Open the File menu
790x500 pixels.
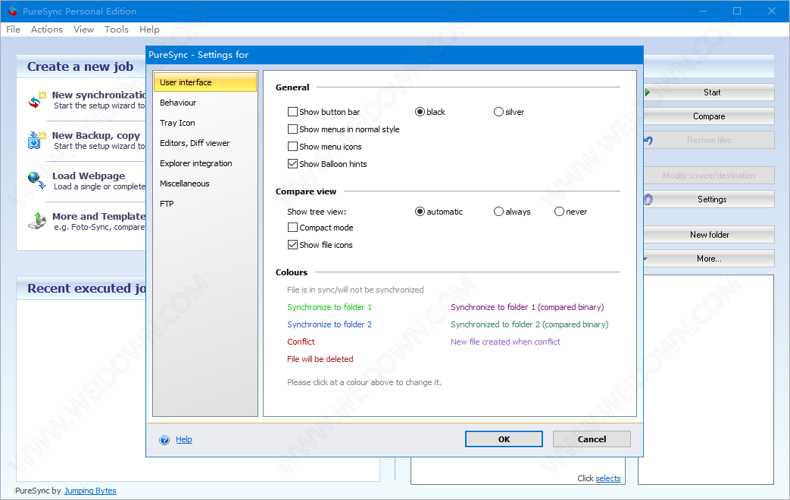[13, 29]
